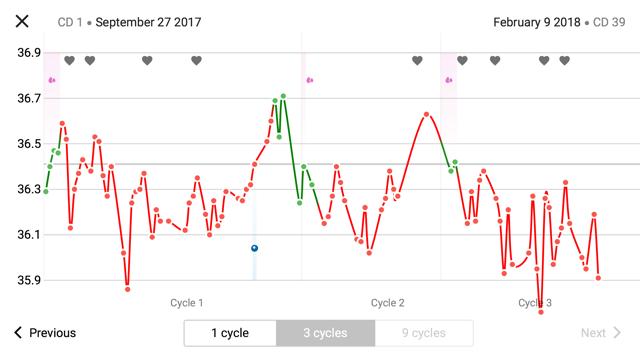Click the Cycle 2 peak point near 36.6

point(427,115)
